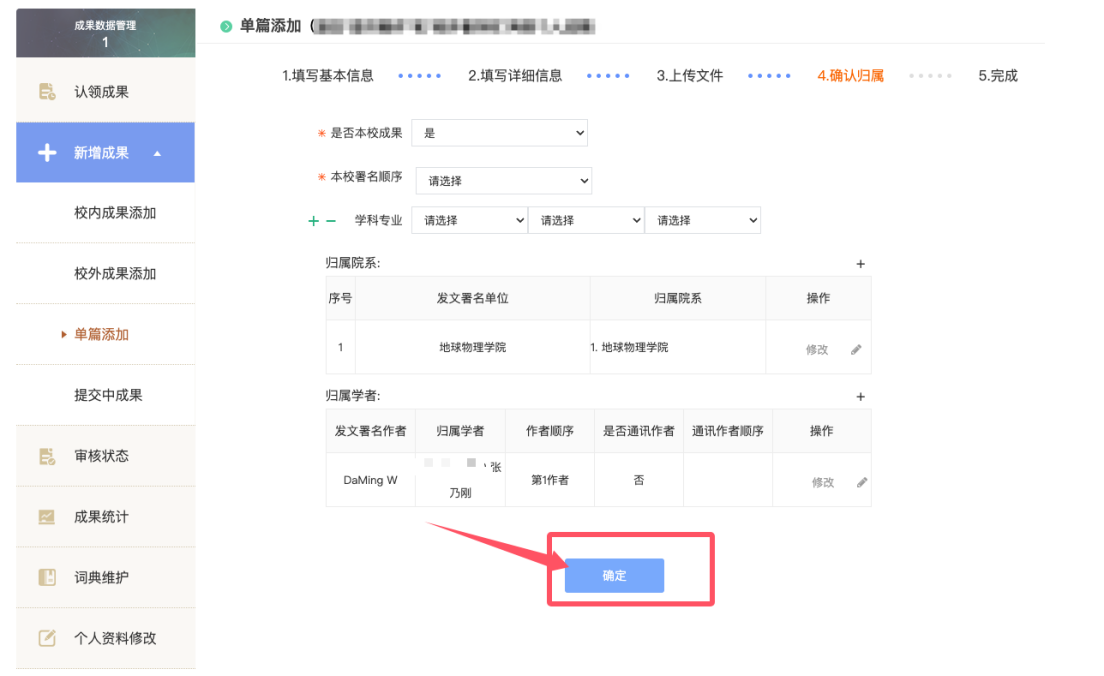Viewport: 1104px width, 676px height.
Task: Click the 发文署名单位 column header
Action: (x=472, y=298)
